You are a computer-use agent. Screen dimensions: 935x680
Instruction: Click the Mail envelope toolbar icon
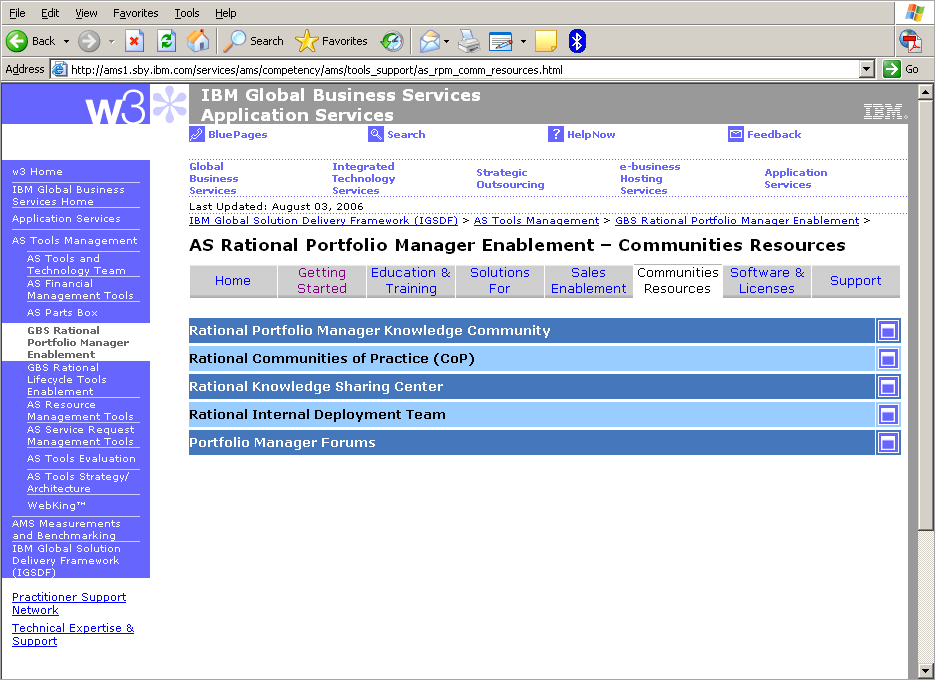pyautogui.click(x=429, y=41)
